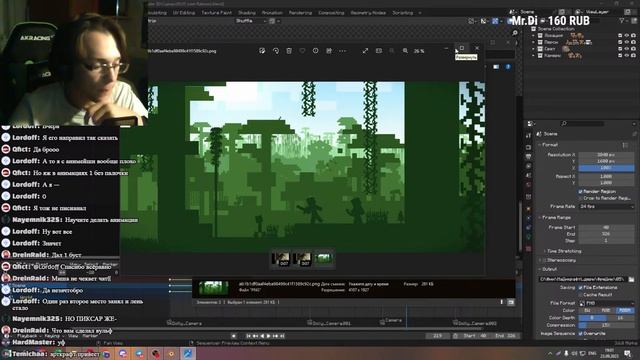Click the Format panel presets icon

click(x=625, y=145)
